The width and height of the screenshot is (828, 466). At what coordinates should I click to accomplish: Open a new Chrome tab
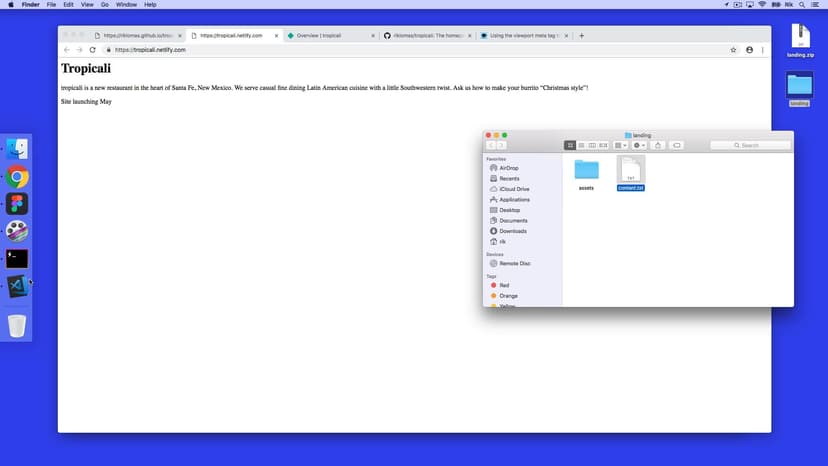coord(582,35)
